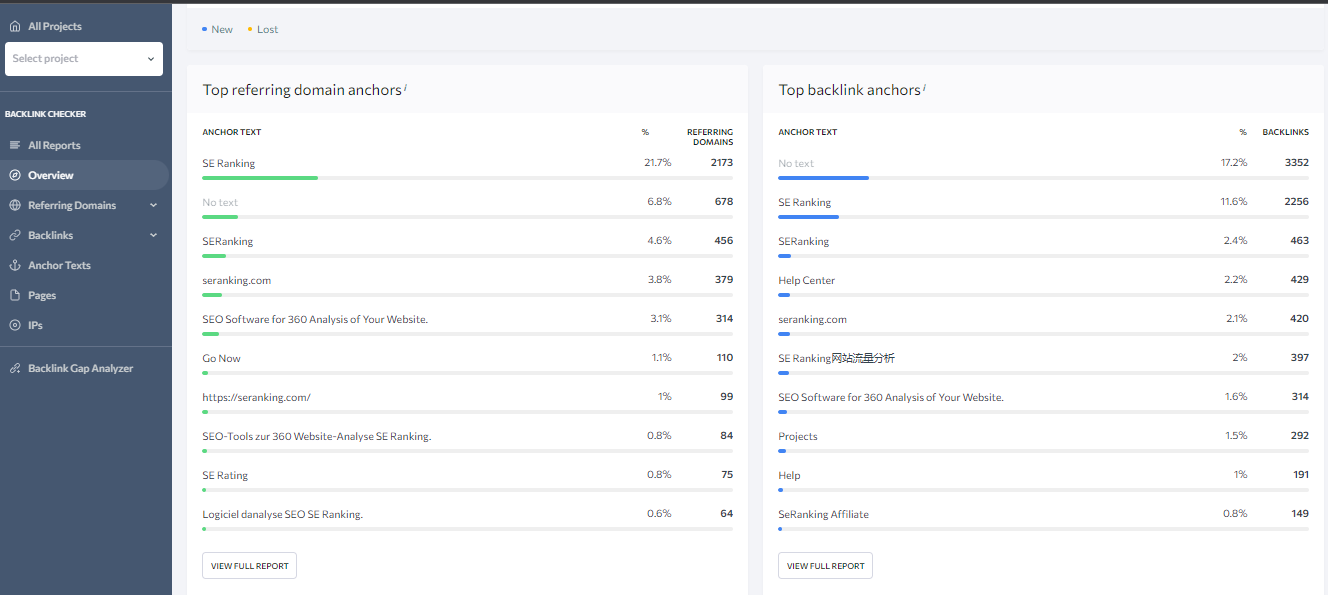This screenshot has width=1328, height=595.
Task: Click the Anchor Texts anchor icon
Action: click(15, 265)
